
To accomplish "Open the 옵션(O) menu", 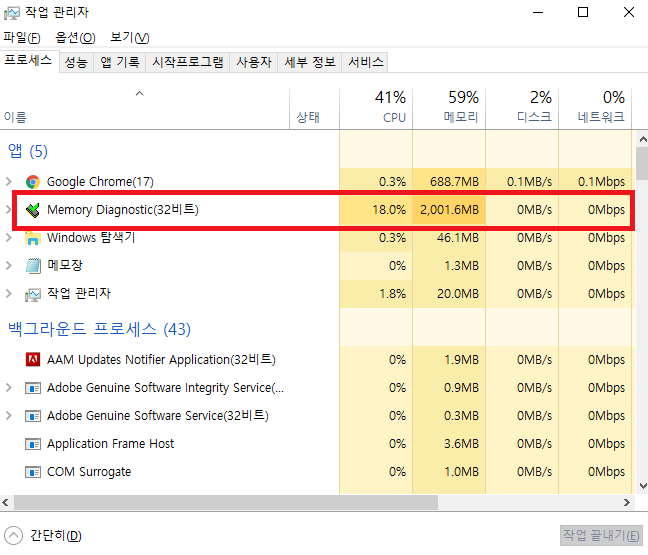I will tap(75, 38).
